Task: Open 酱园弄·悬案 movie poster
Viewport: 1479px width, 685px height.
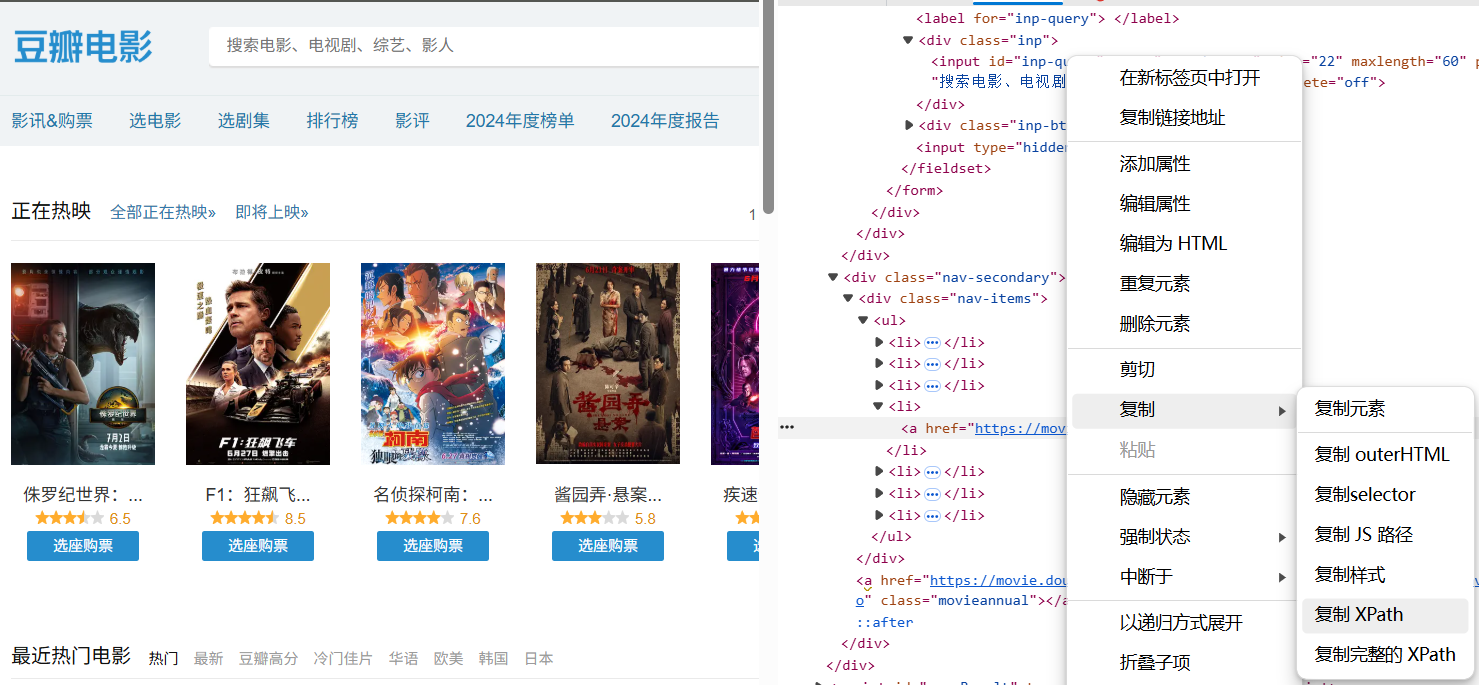Action: point(608,364)
